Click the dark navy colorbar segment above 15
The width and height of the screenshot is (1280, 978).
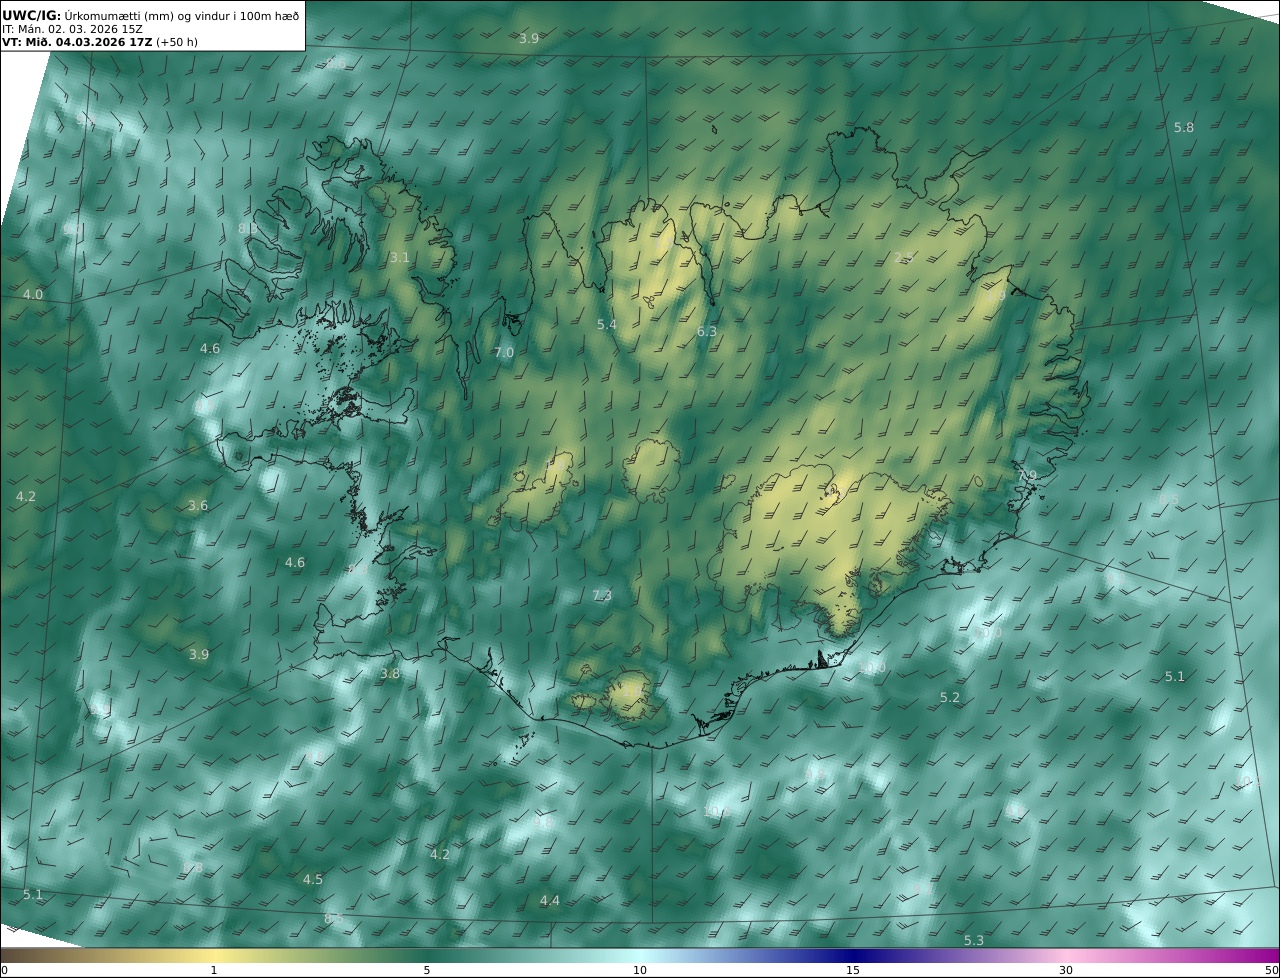(x=853, y=955)
